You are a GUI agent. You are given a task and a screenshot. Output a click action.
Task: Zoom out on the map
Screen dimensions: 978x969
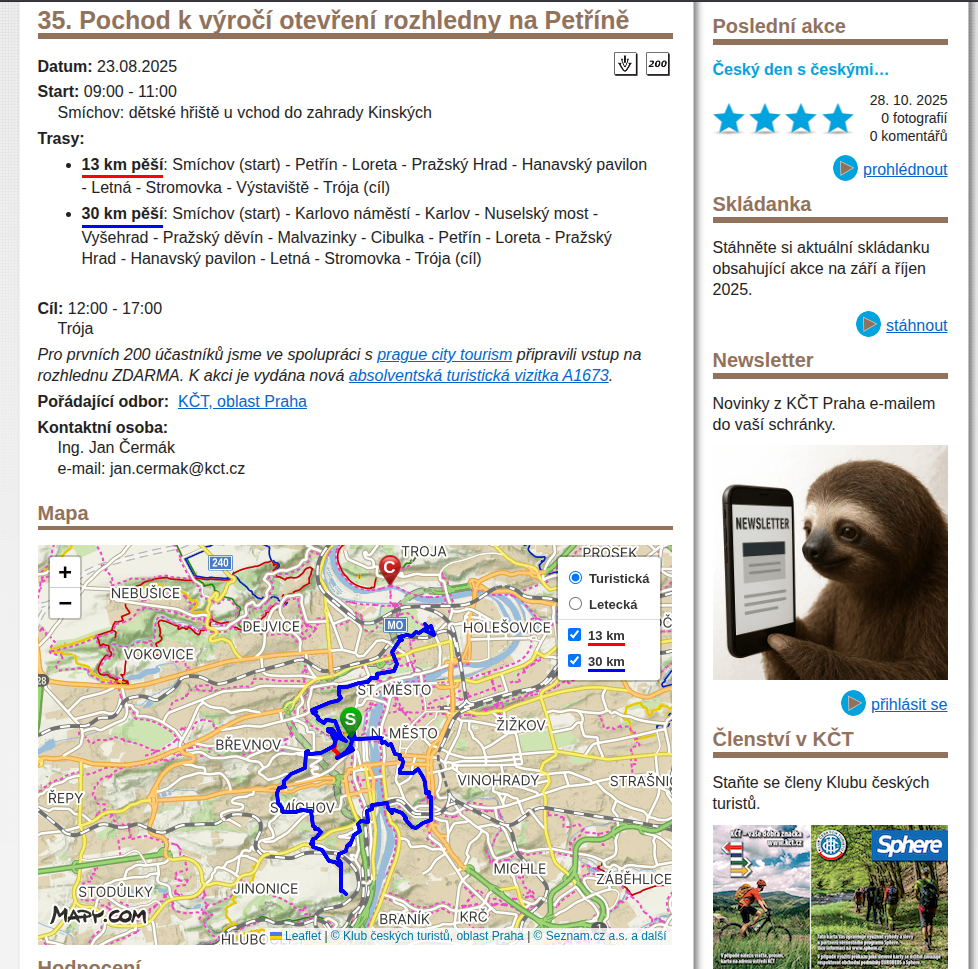point(65,603)
